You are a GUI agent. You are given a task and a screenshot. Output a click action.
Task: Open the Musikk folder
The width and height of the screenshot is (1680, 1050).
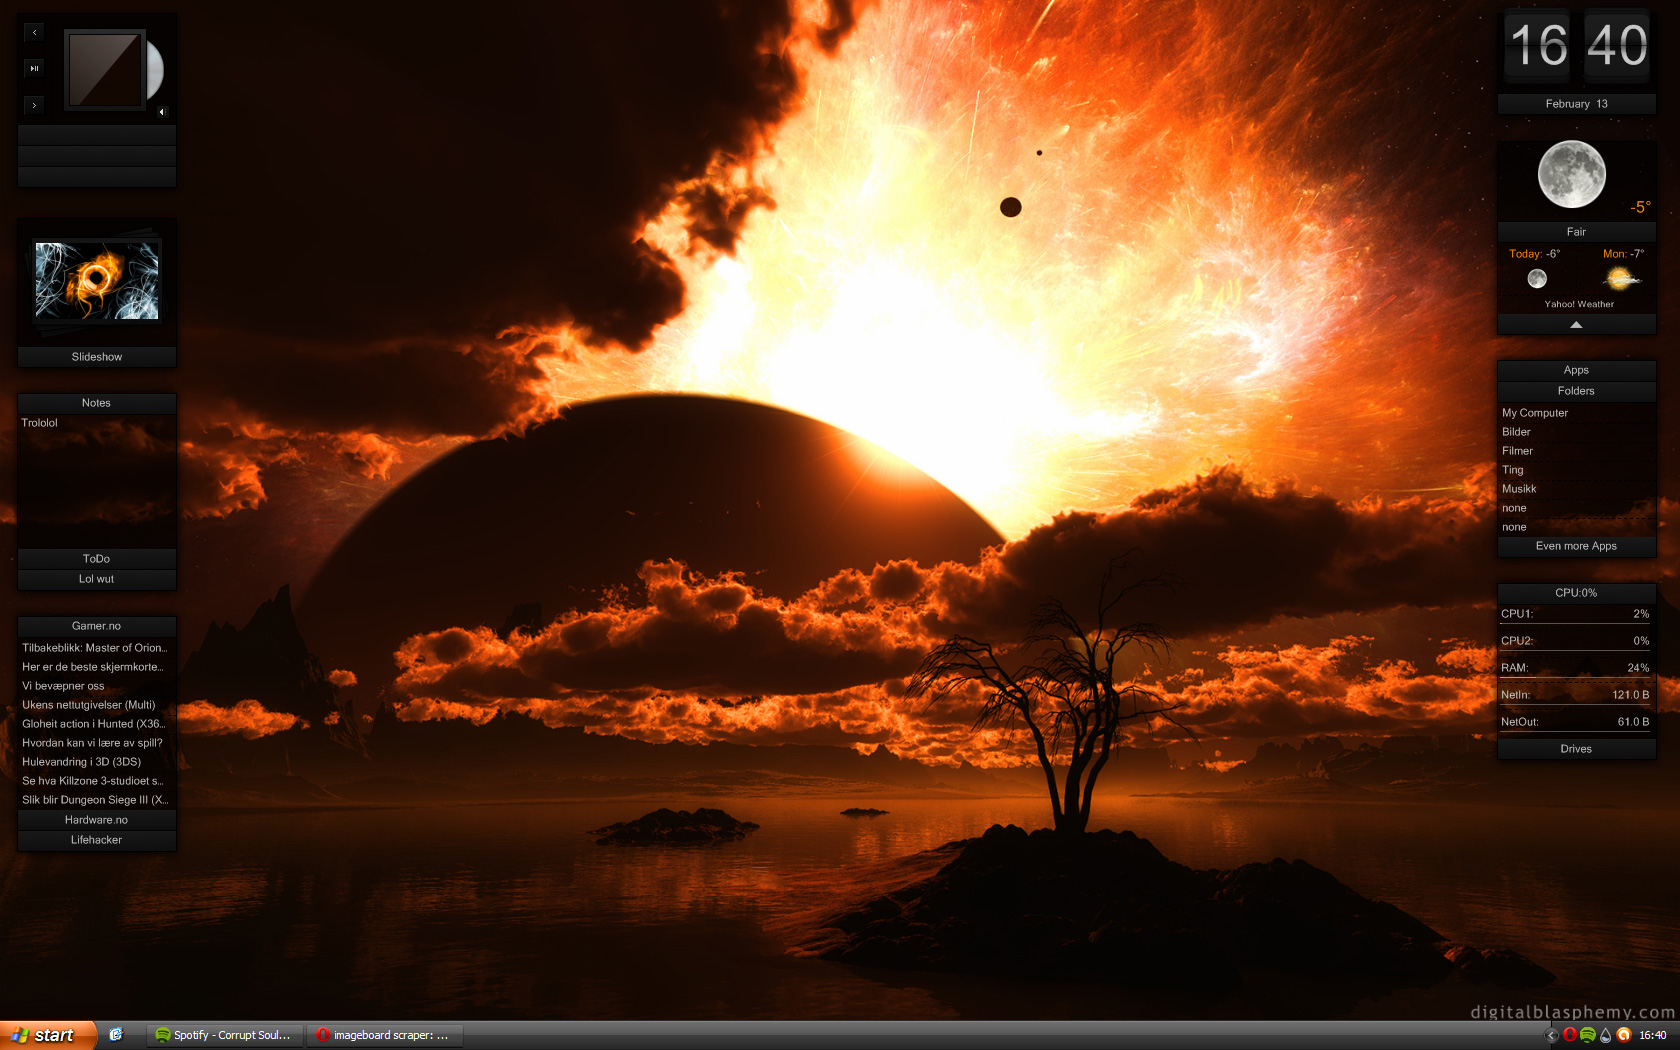tap(1519, 489)
